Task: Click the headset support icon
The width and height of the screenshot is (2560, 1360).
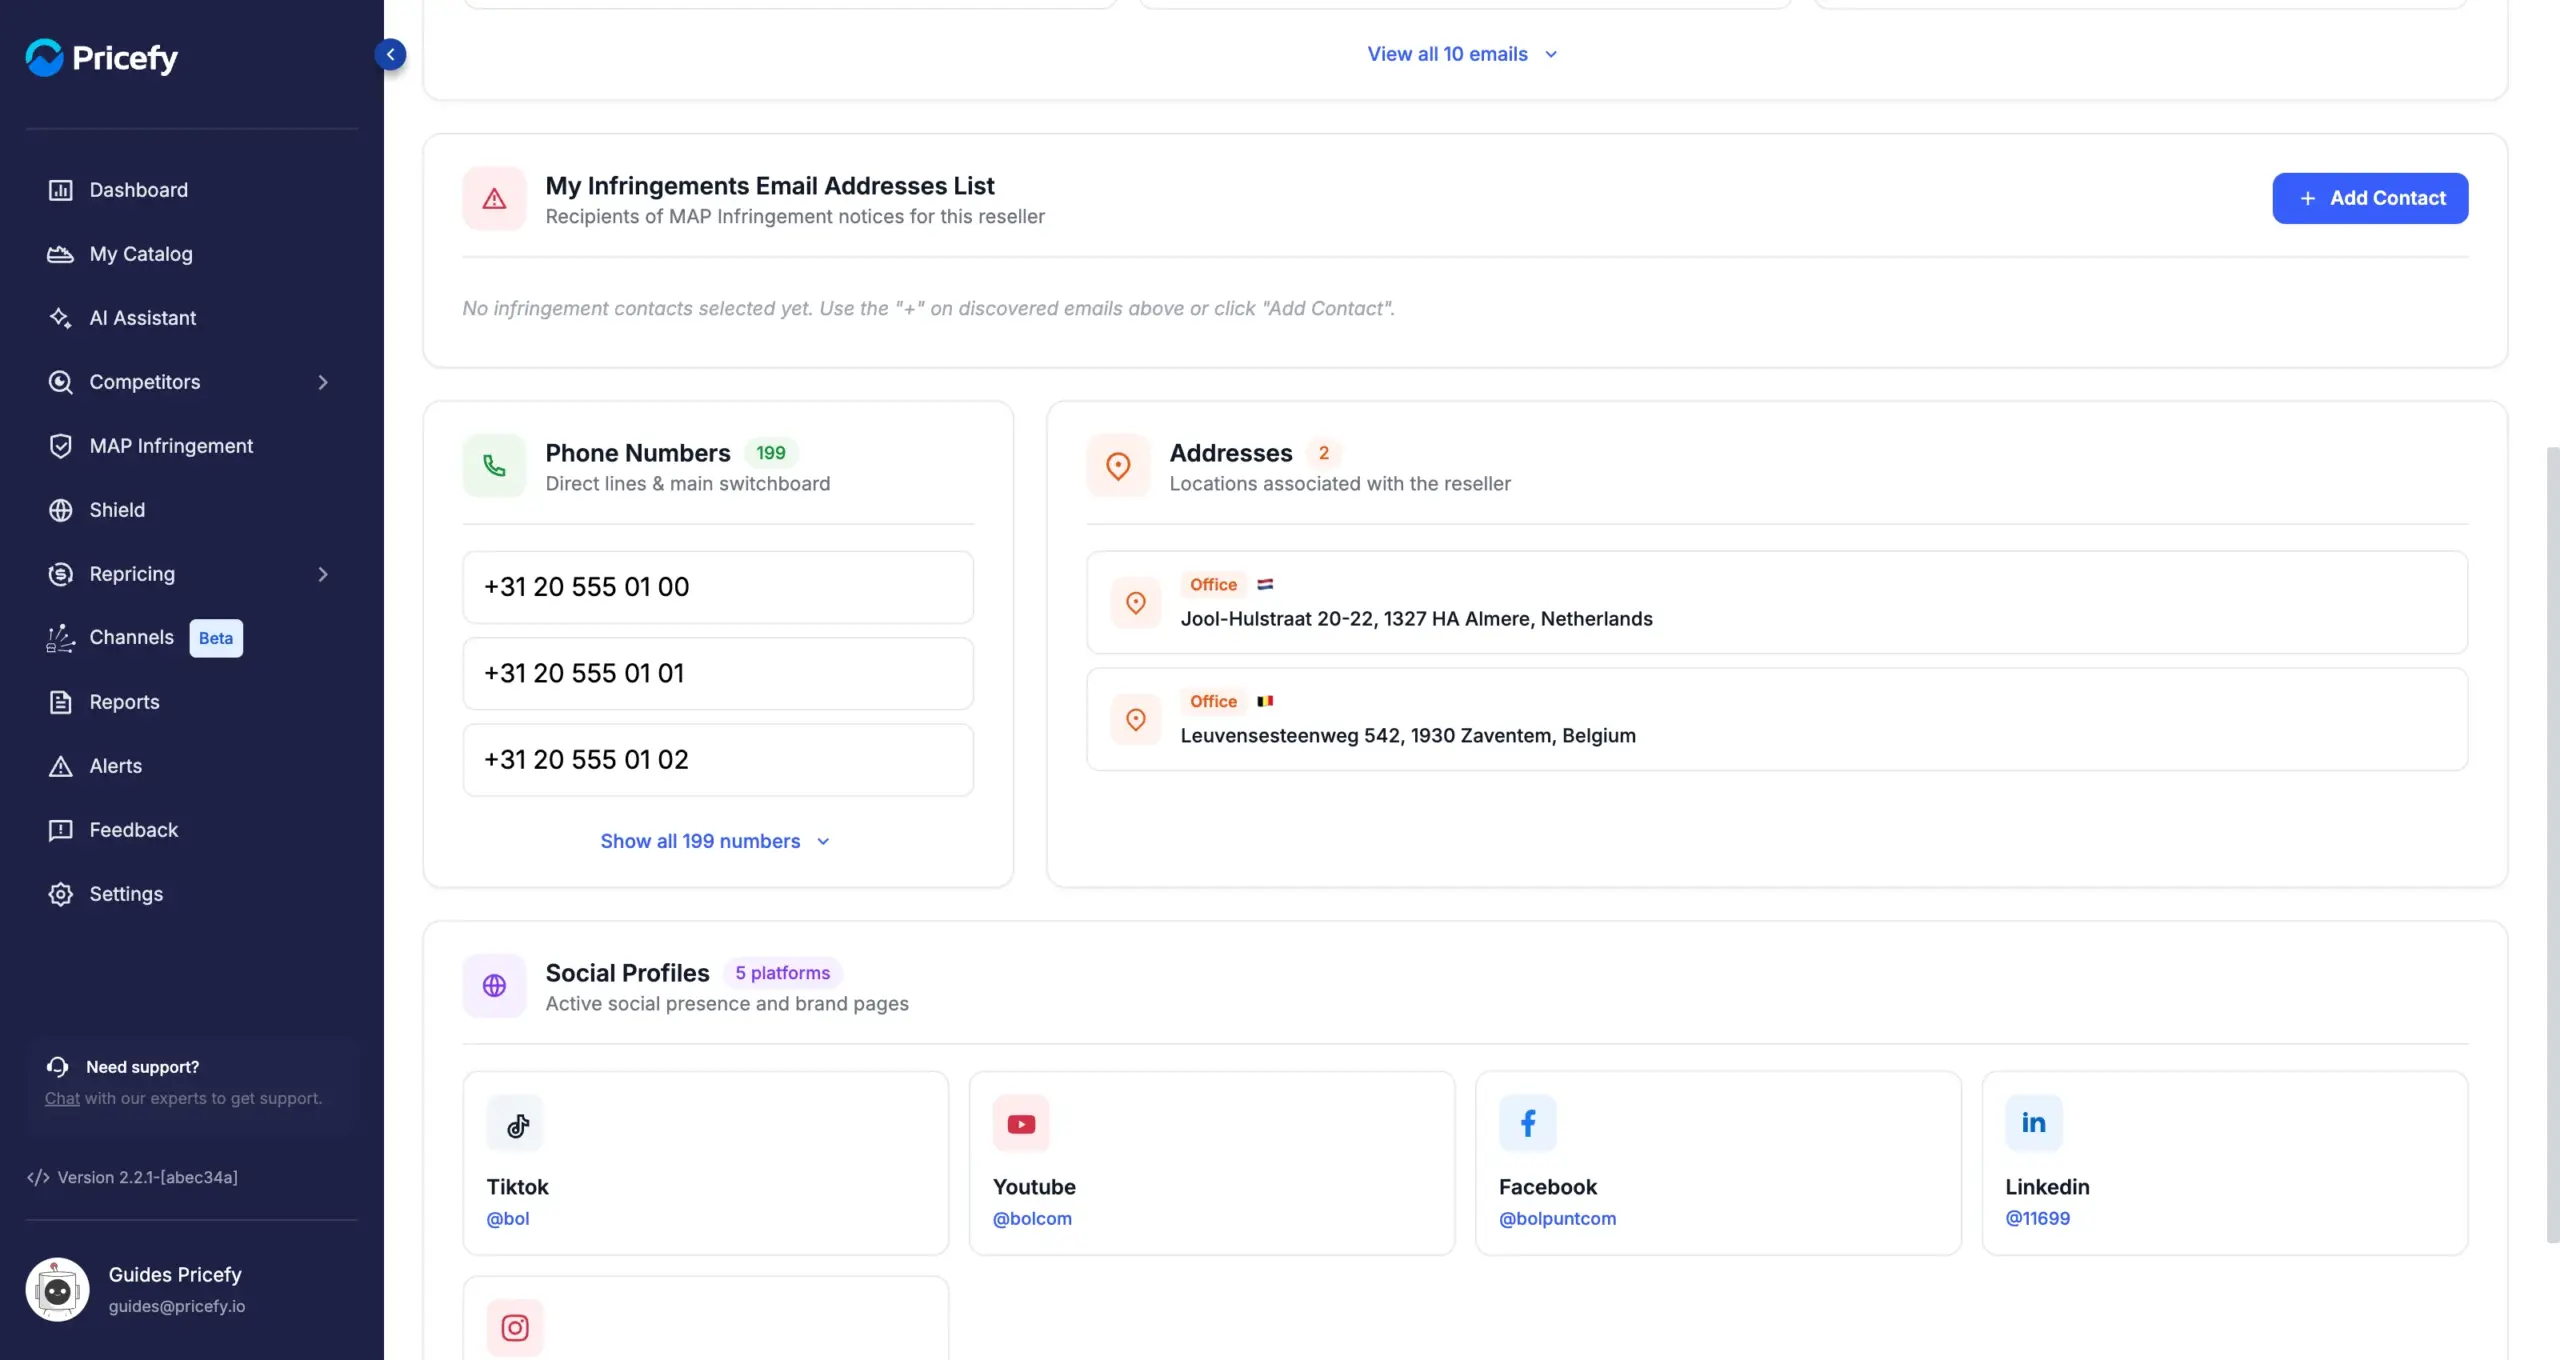Action: (x=57, y=1067)
